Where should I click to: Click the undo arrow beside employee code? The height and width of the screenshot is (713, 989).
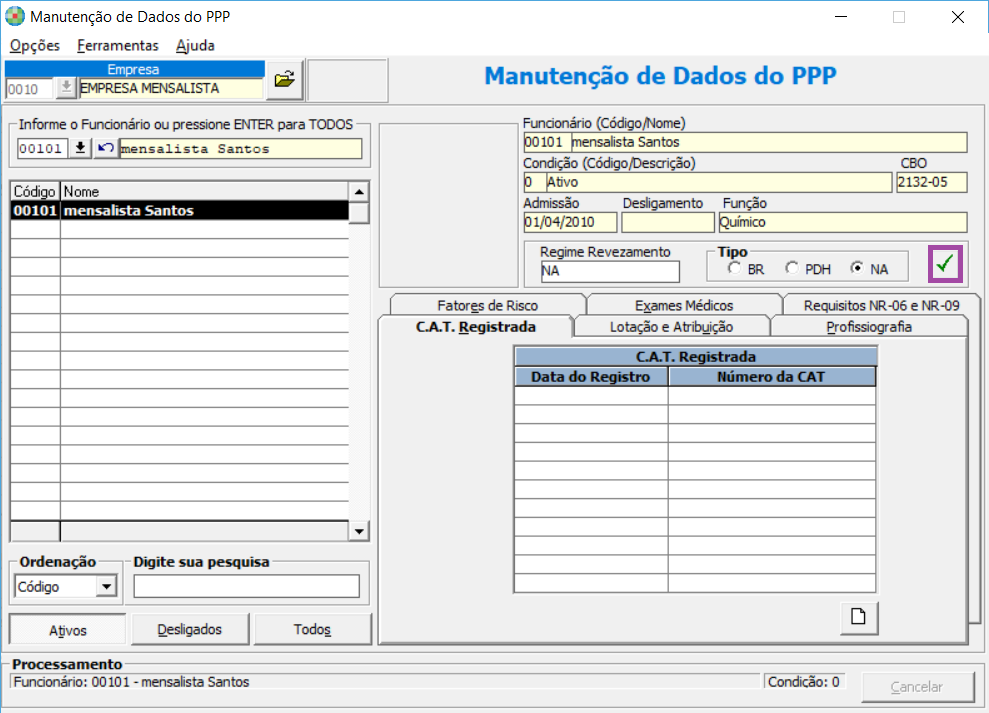point(105,148)
